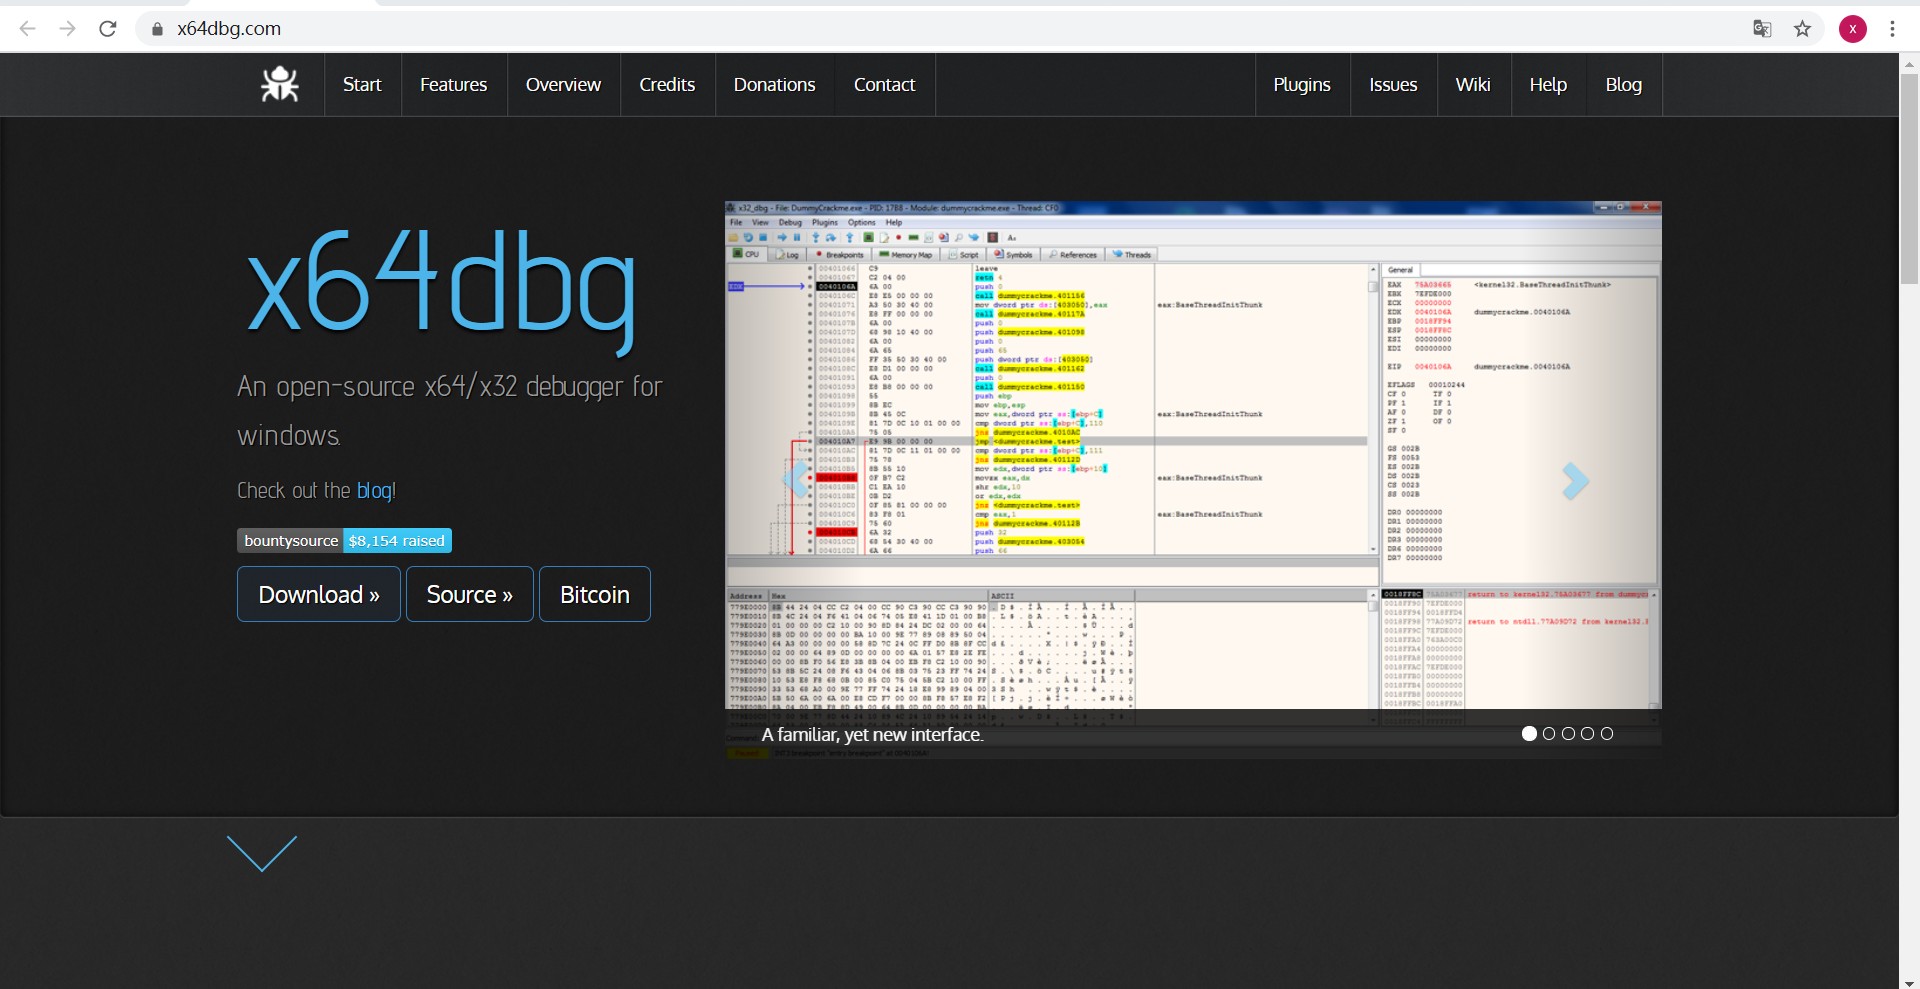
Task: Select the fourth carousel indicator dot
Action: point(1587,734)
